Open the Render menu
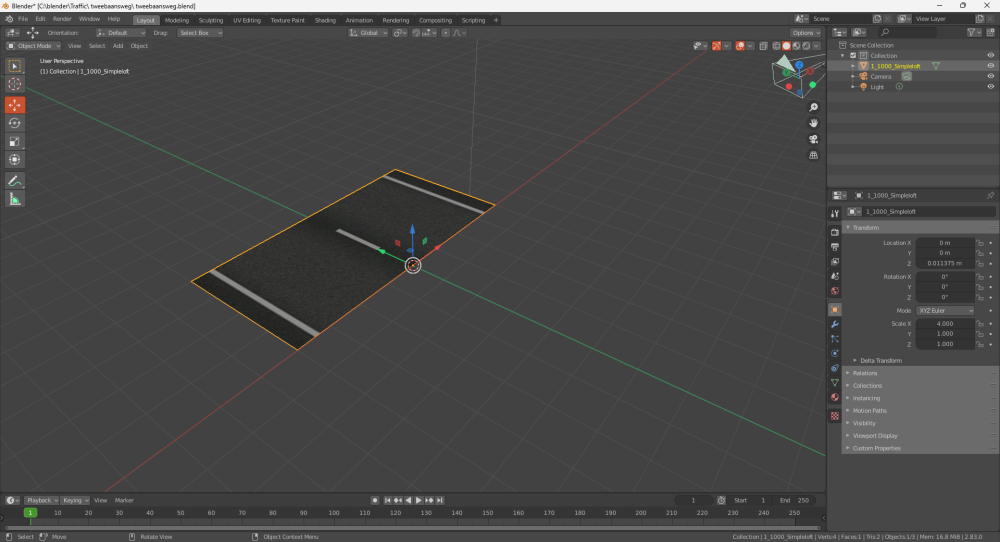This screenshot has height=542, width=1000. pos(62,19)
